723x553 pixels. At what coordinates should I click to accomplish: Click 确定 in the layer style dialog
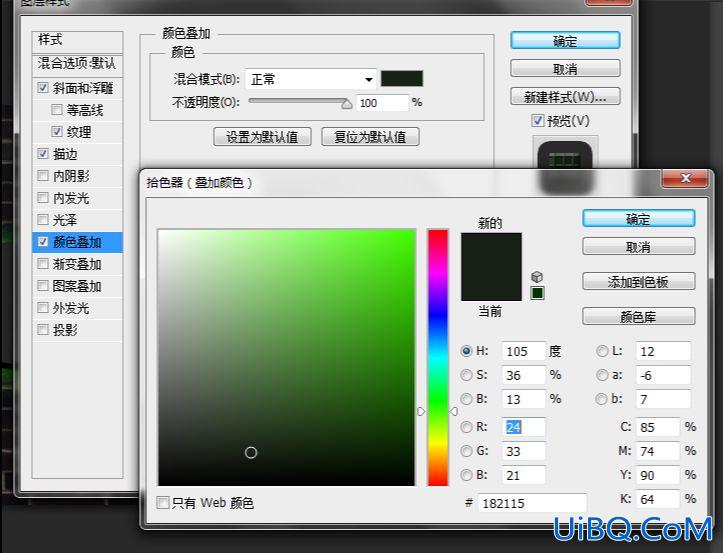click(565, 41)
